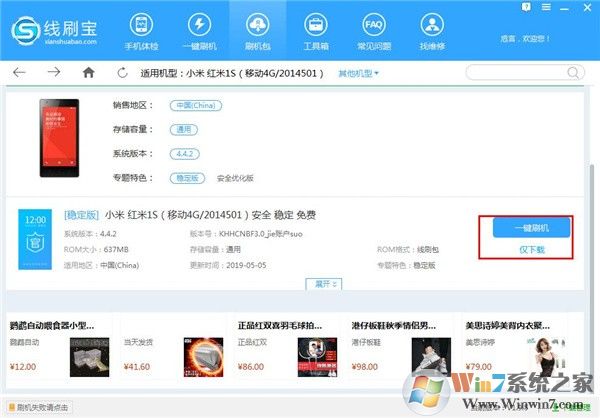Close the 线刷宝 window
The width and height of the screenshot is (600, 418).
coord(587,7)
